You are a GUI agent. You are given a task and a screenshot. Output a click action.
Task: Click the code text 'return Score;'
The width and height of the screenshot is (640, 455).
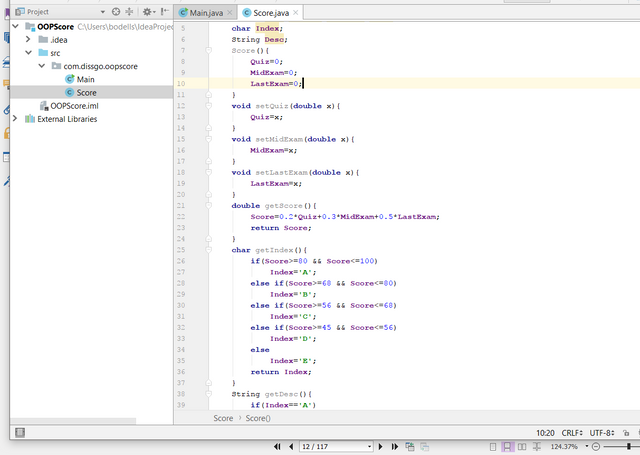point(281,228)
